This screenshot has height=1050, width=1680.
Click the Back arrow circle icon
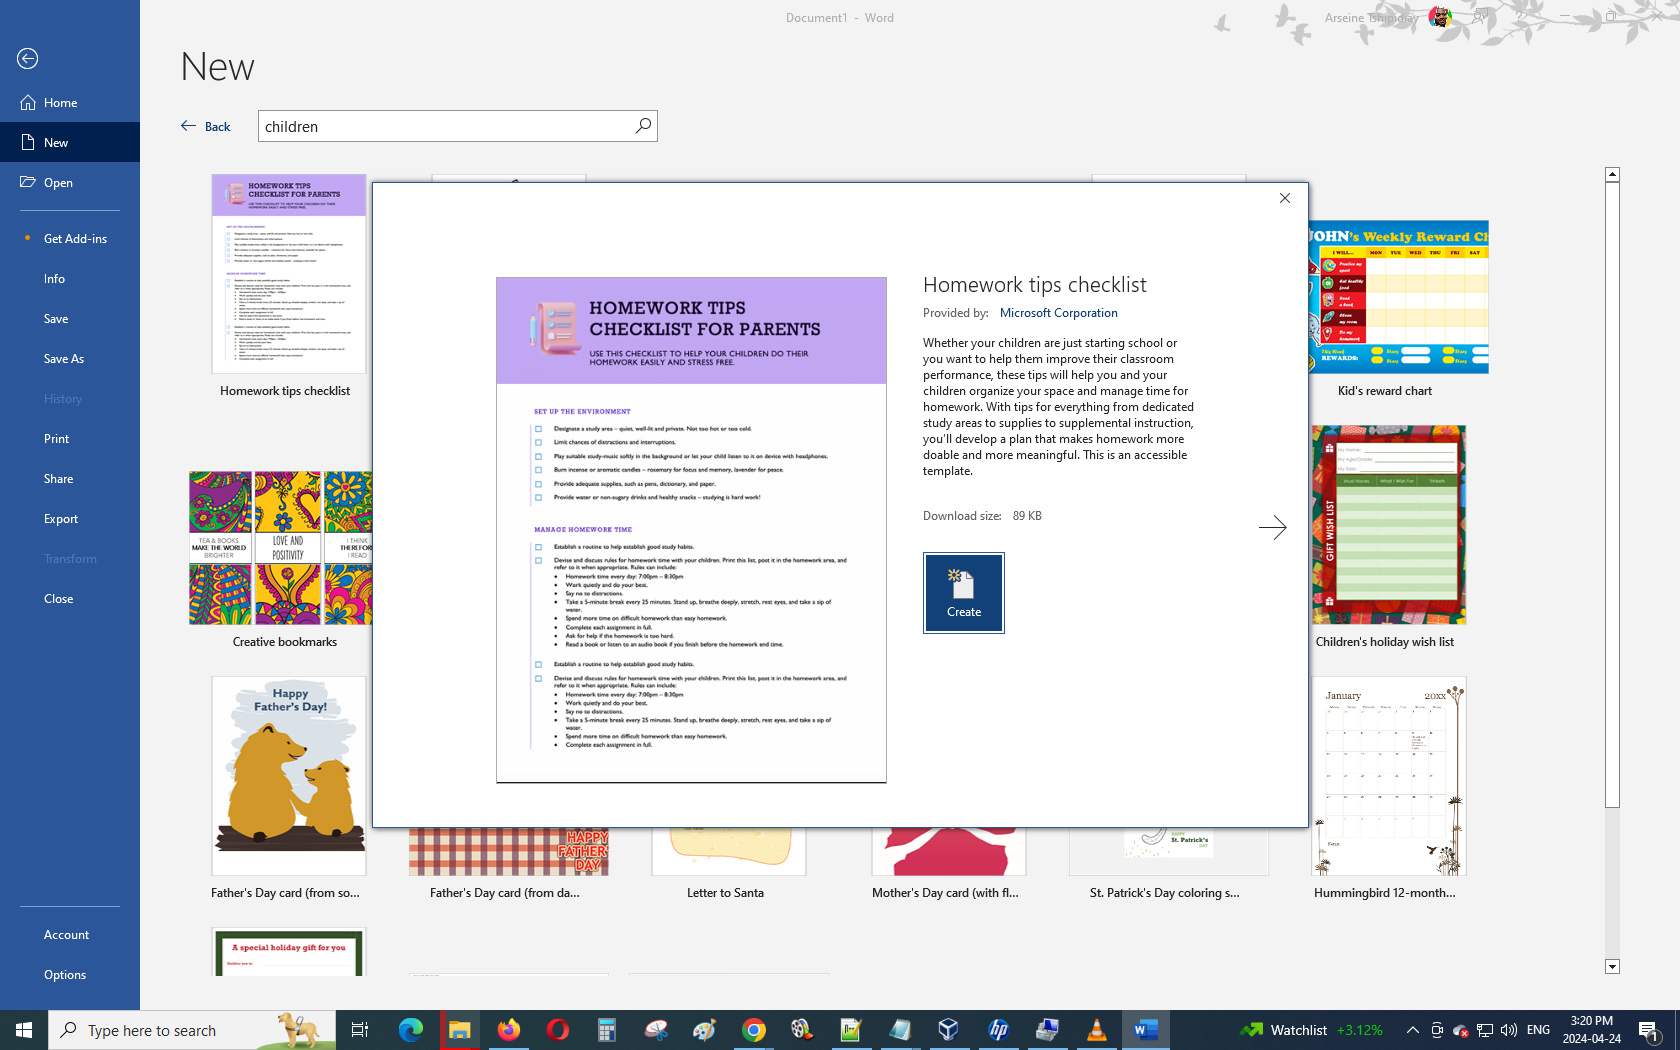click(x=28, y=59)
